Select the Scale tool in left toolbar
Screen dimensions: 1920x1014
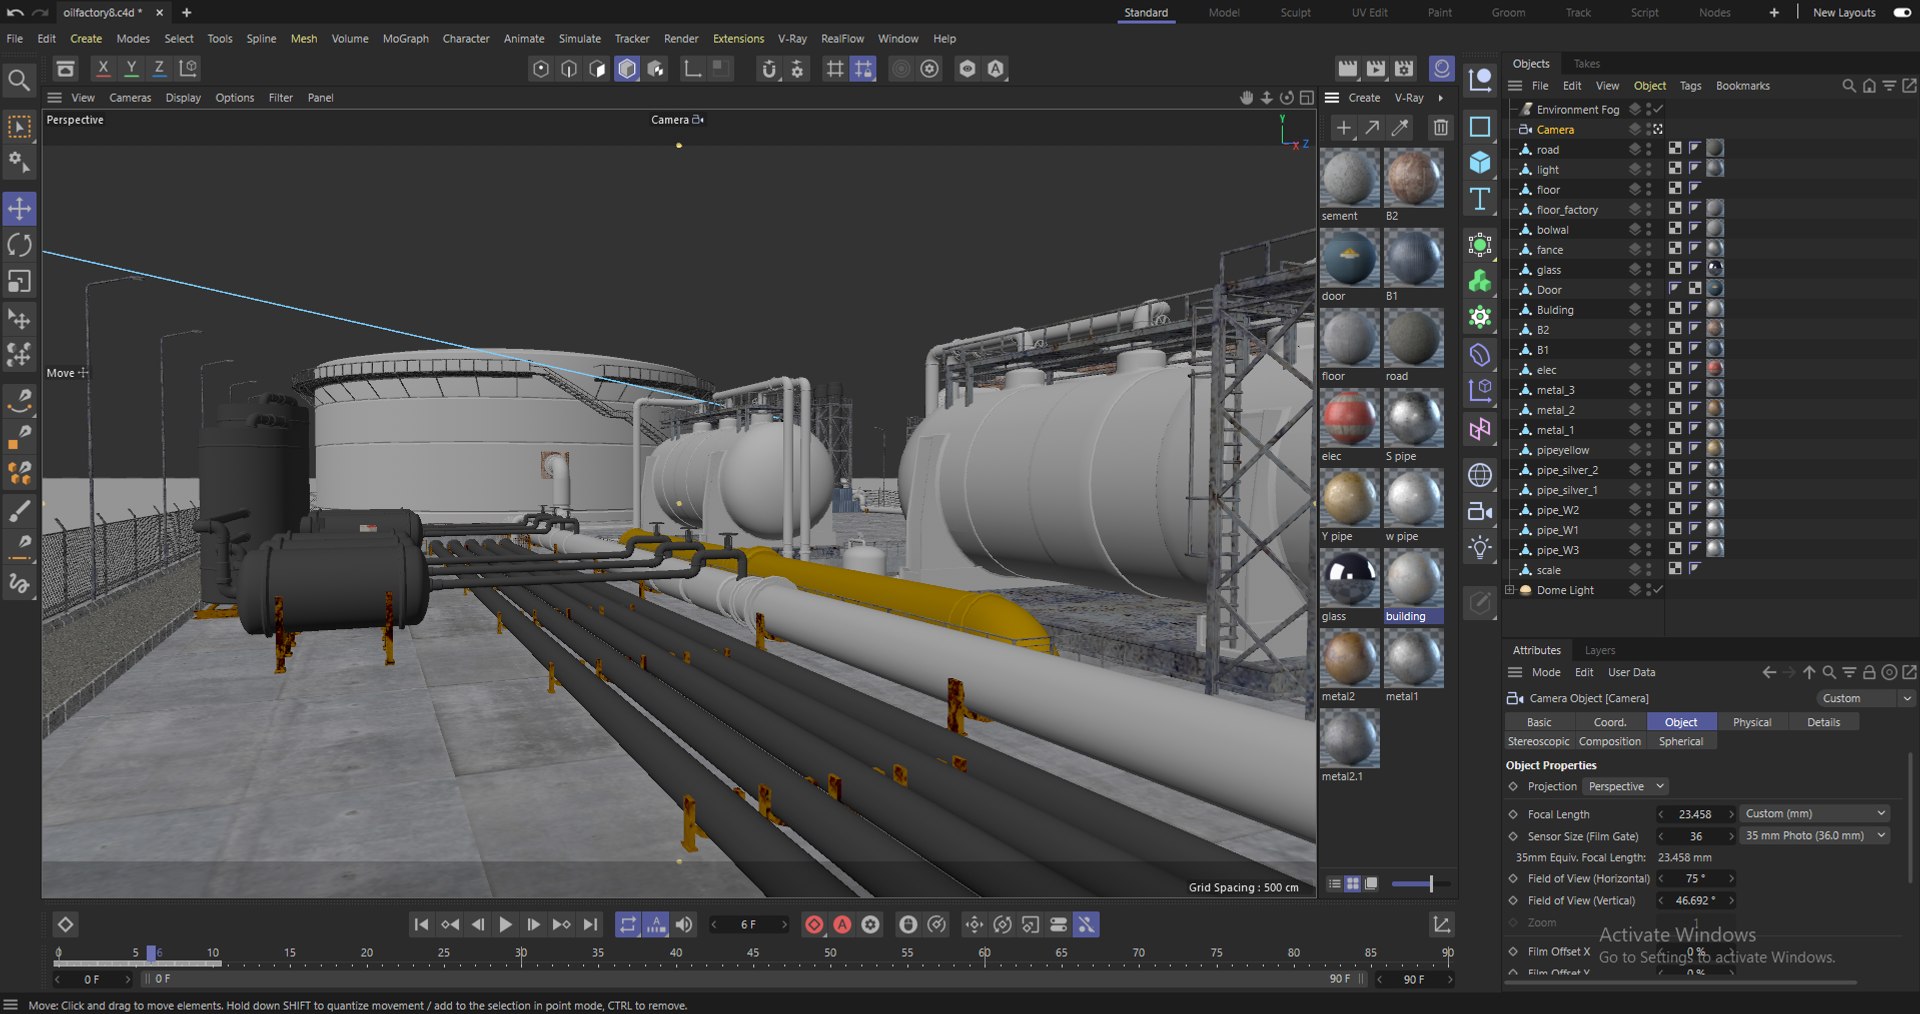pos(19,281)
